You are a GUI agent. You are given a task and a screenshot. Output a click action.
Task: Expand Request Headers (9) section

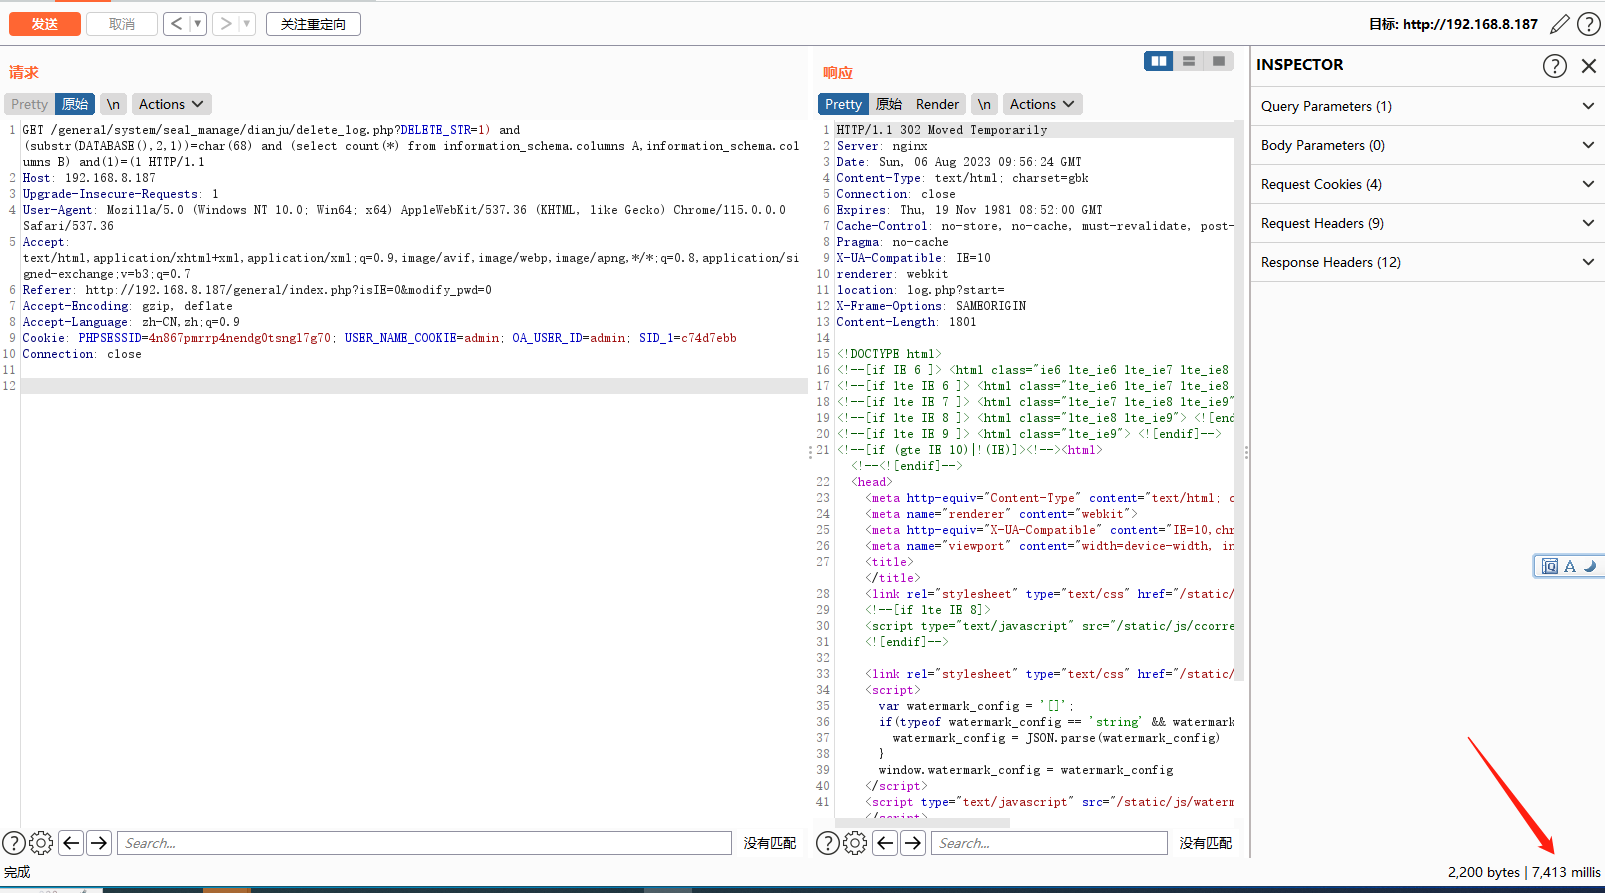pos(1427,223)
